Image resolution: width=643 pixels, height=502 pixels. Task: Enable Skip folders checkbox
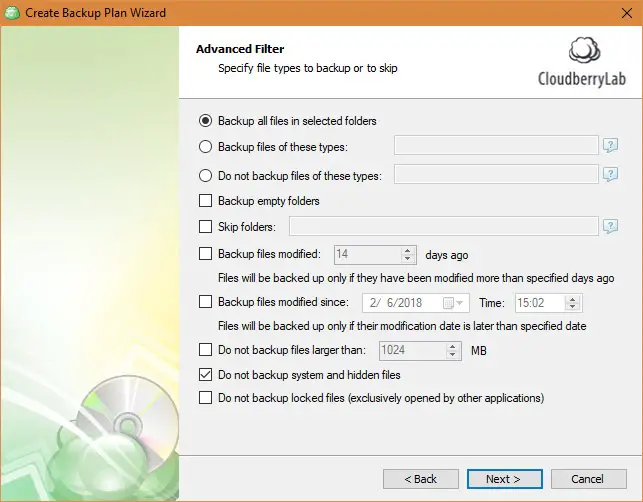pos(205,226)
